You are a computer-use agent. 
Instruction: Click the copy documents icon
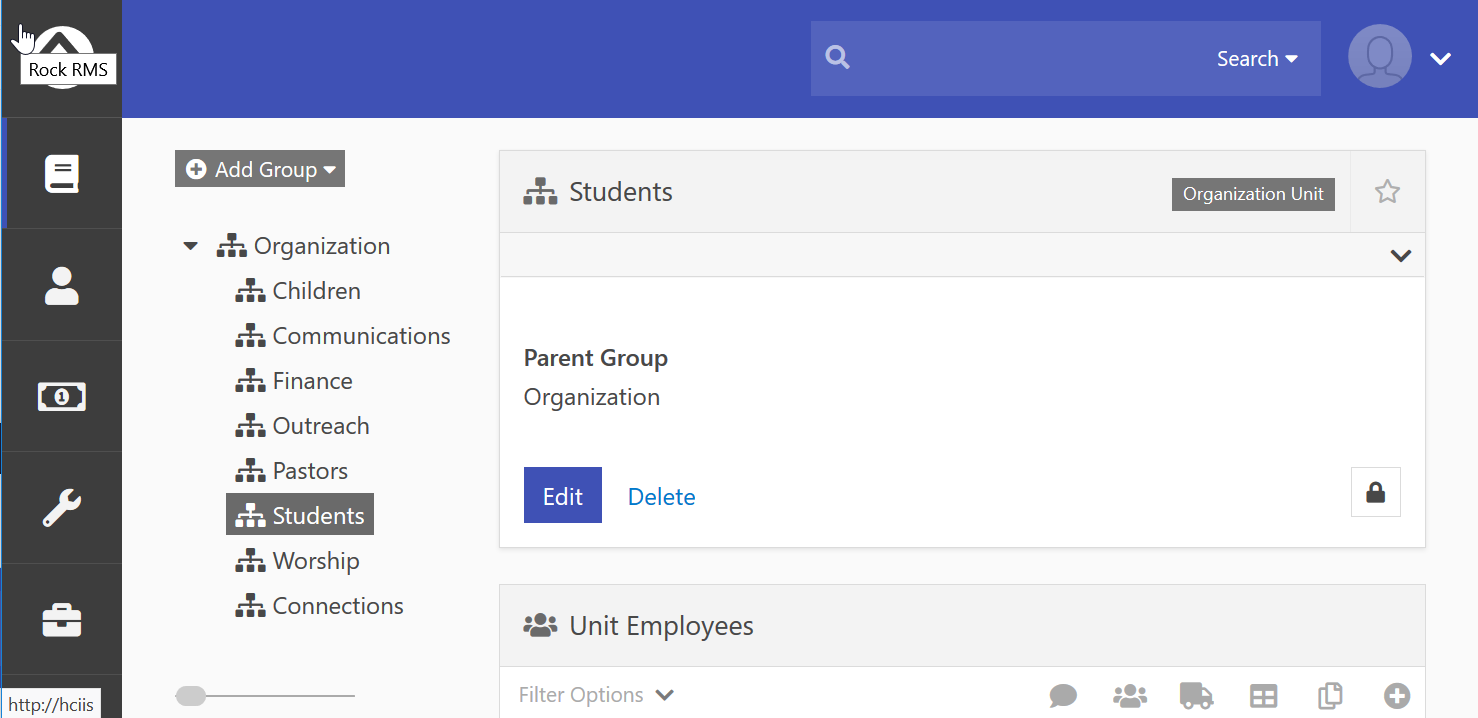tap(1330, 696)
